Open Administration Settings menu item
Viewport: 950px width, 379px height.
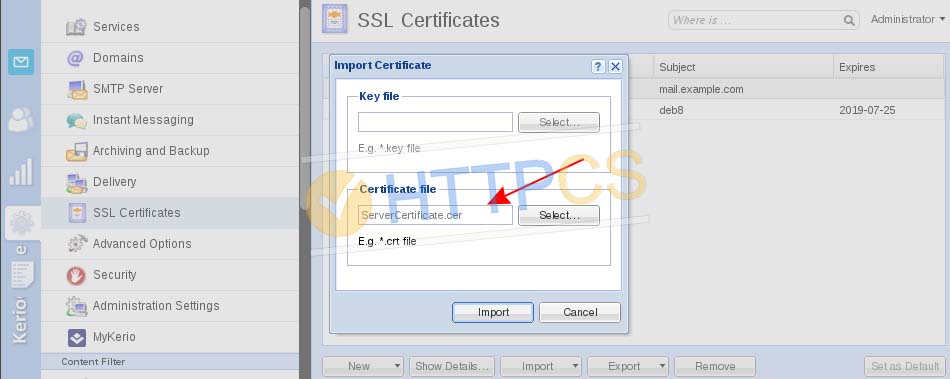tap(156, 306)
